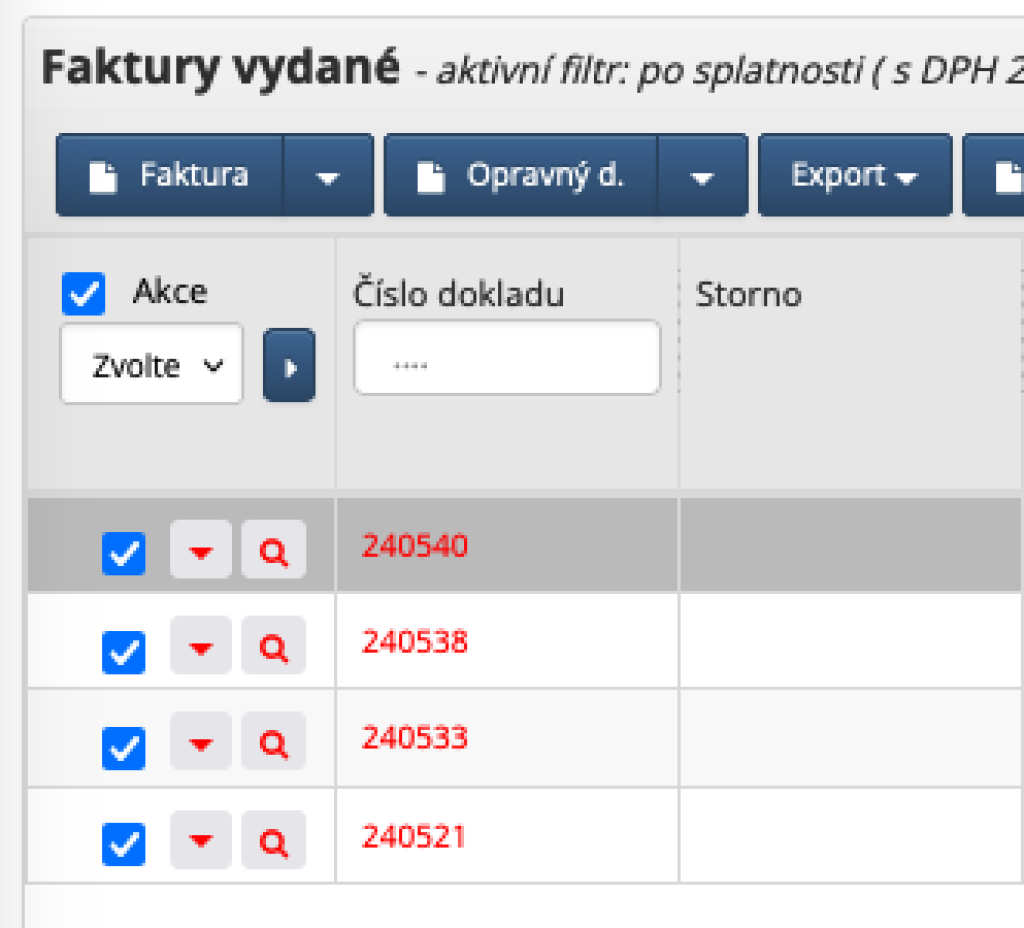This screenshot has height=928, width=1024.
Task: Deselect checkbox for invoice 240540
Action: [123, 552]
